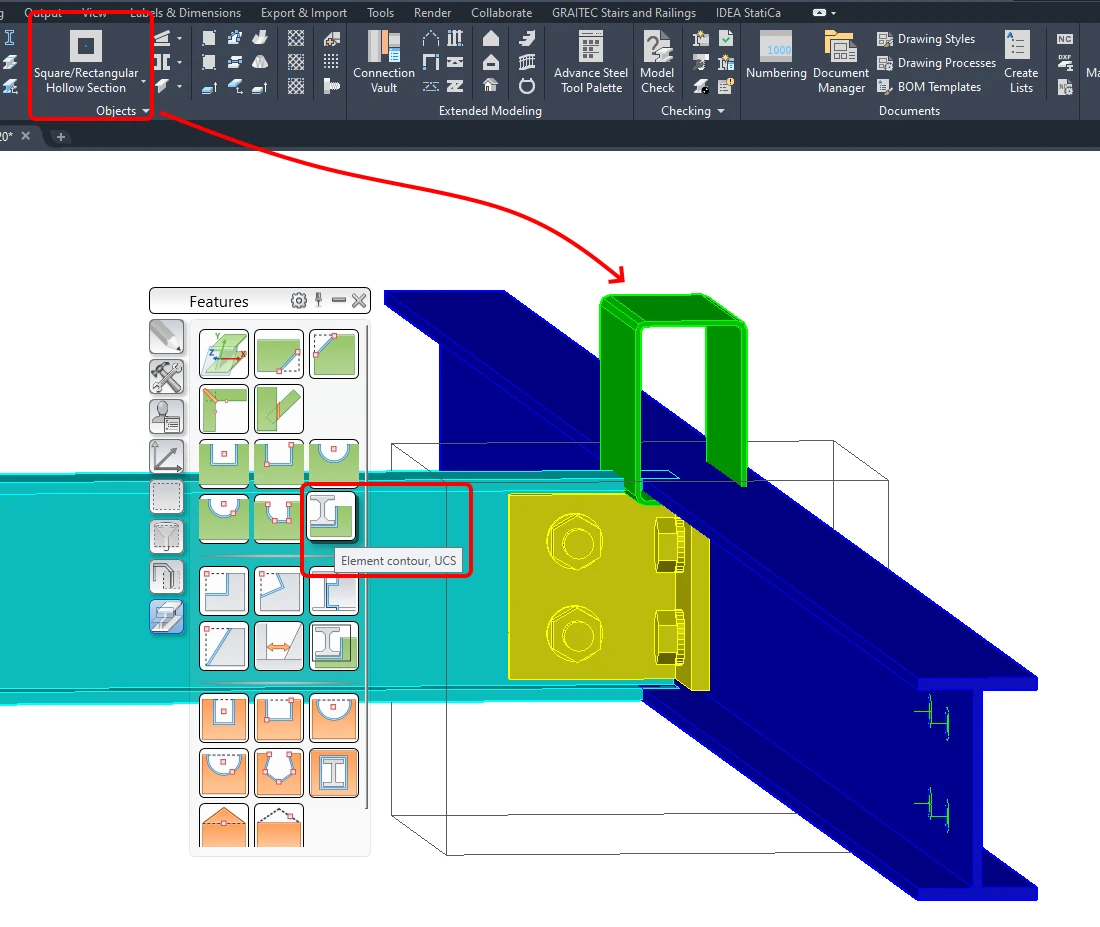Image resolution: width=1100 pixels, height=927 pixels.
Task: Add a new drawing tab with plus
Action: tap(60, 137)
